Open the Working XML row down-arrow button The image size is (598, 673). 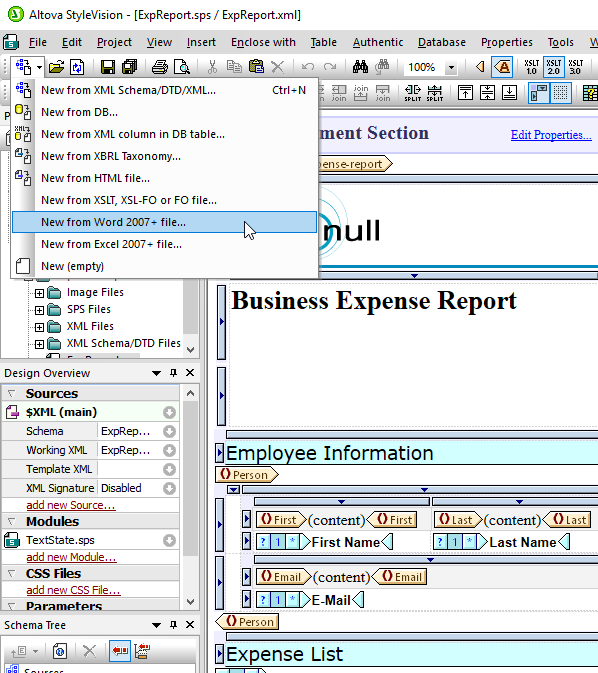click(170, 450)
